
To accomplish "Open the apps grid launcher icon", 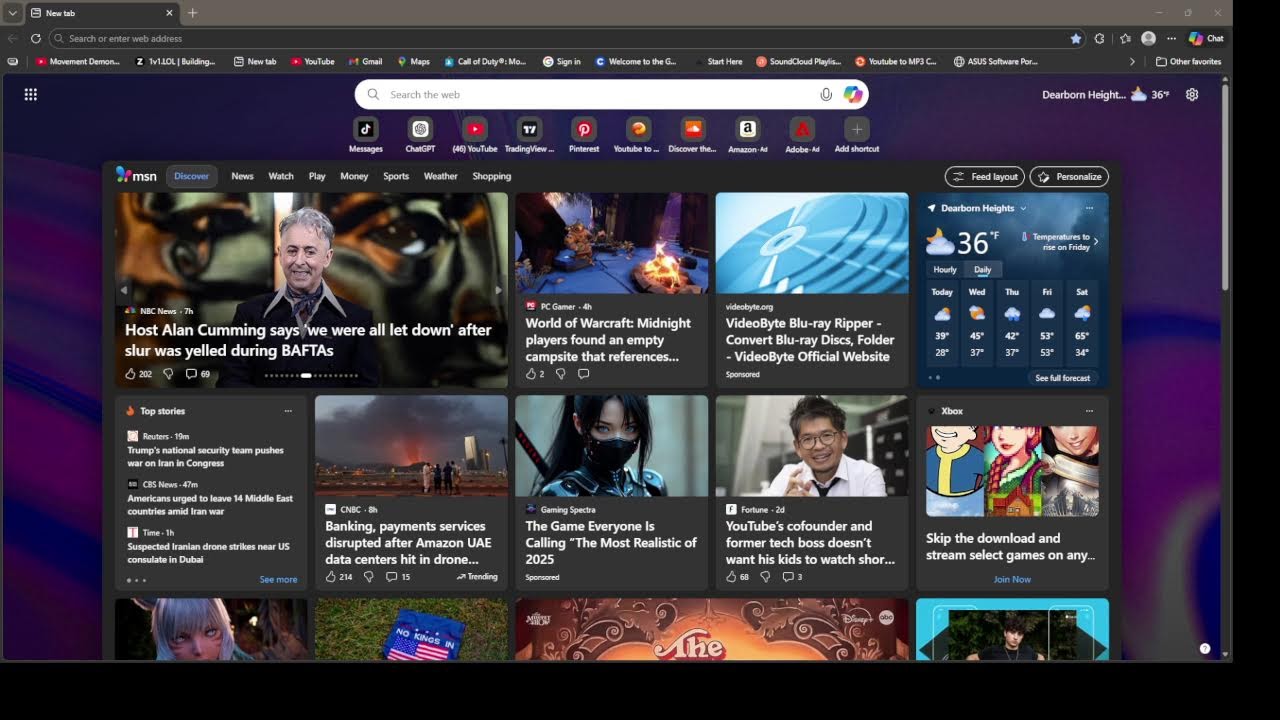I will (31, 94).
